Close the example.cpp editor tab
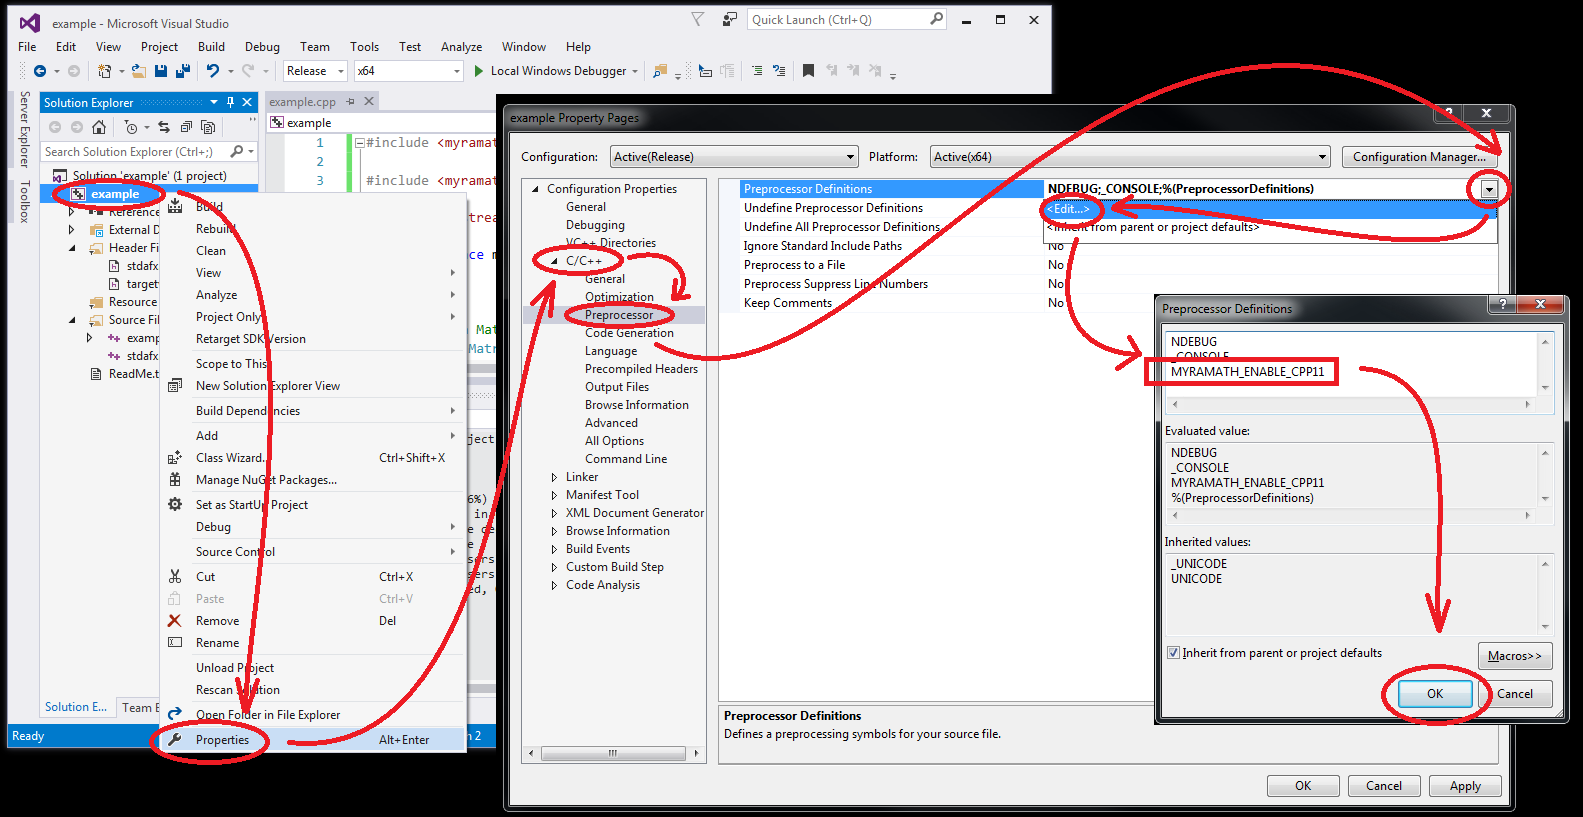1583x817 pixels. click(369, 101)
